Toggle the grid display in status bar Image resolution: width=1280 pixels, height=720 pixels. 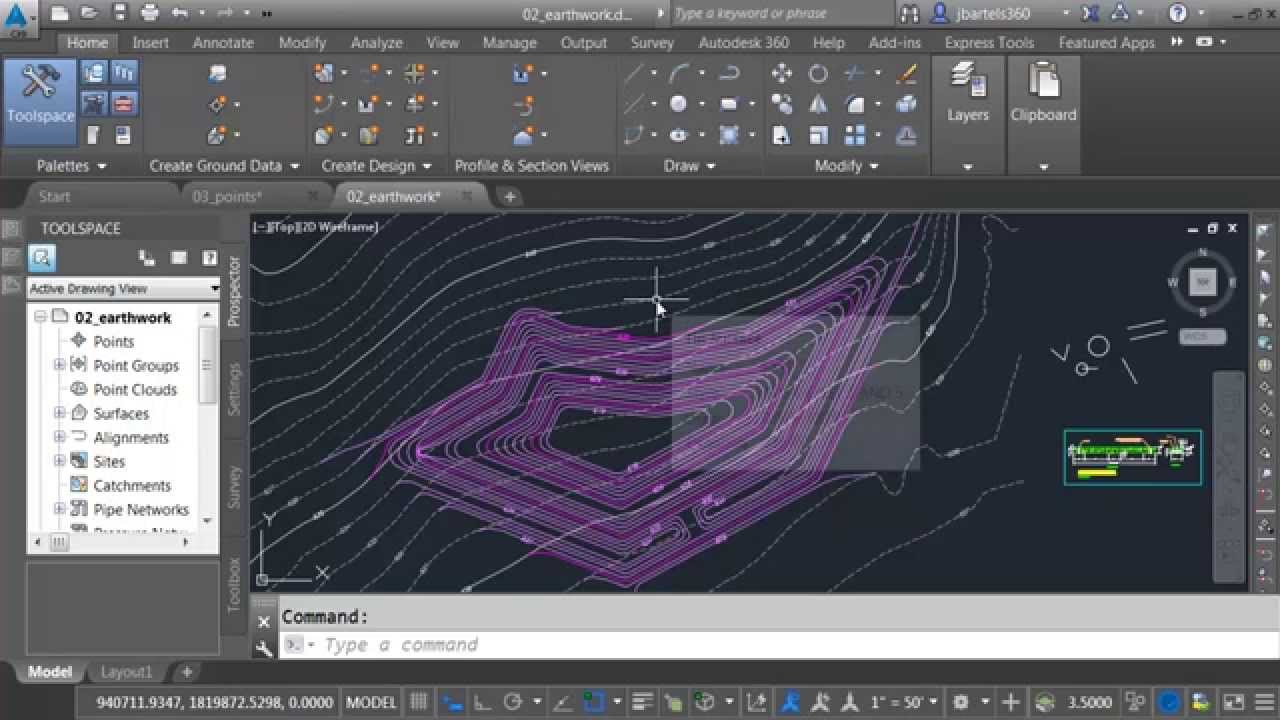[419, 702]
